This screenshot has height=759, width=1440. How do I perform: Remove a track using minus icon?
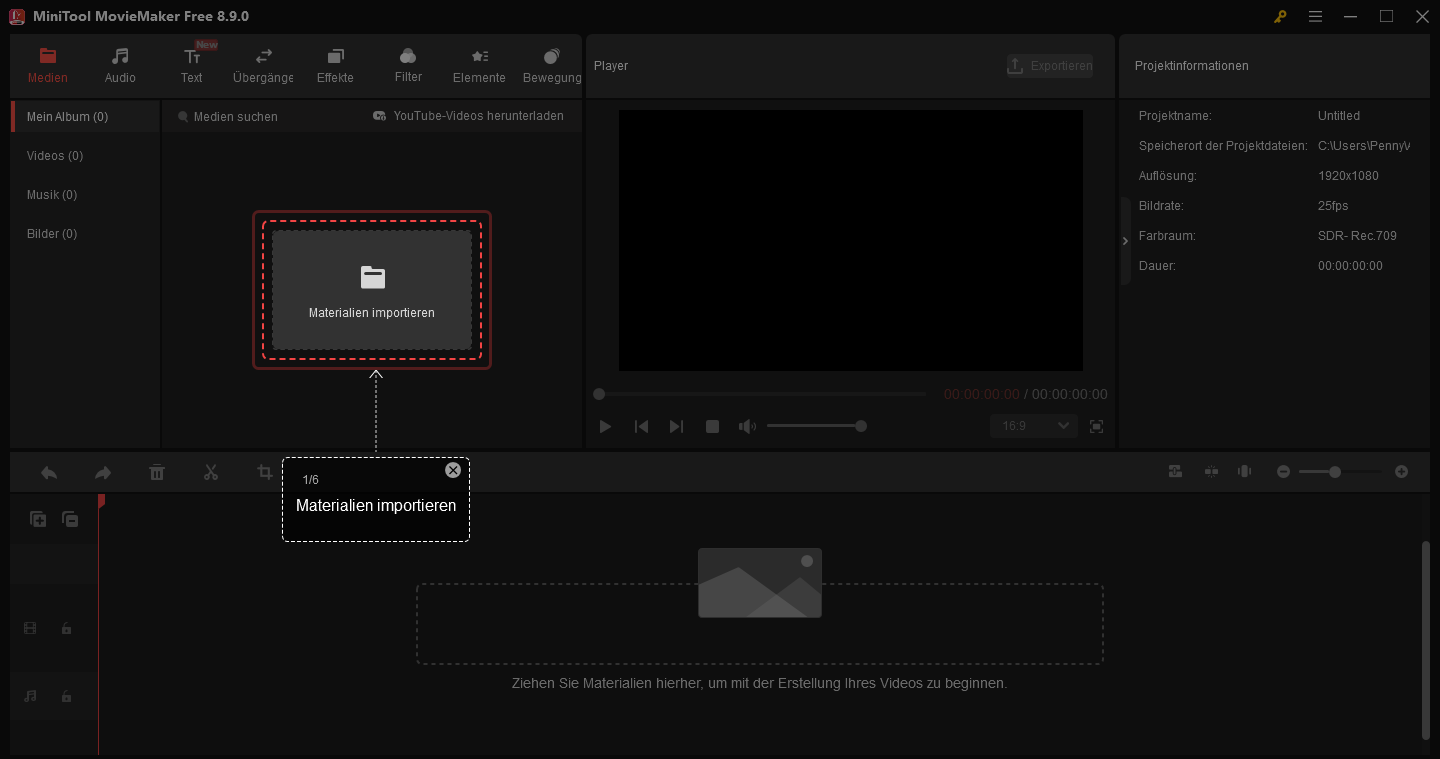(70, 519)
